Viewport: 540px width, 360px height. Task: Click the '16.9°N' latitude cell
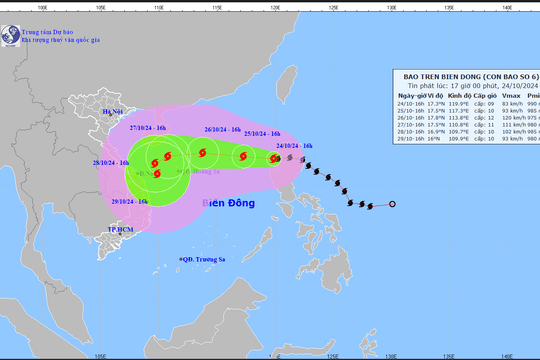point(436,132)
